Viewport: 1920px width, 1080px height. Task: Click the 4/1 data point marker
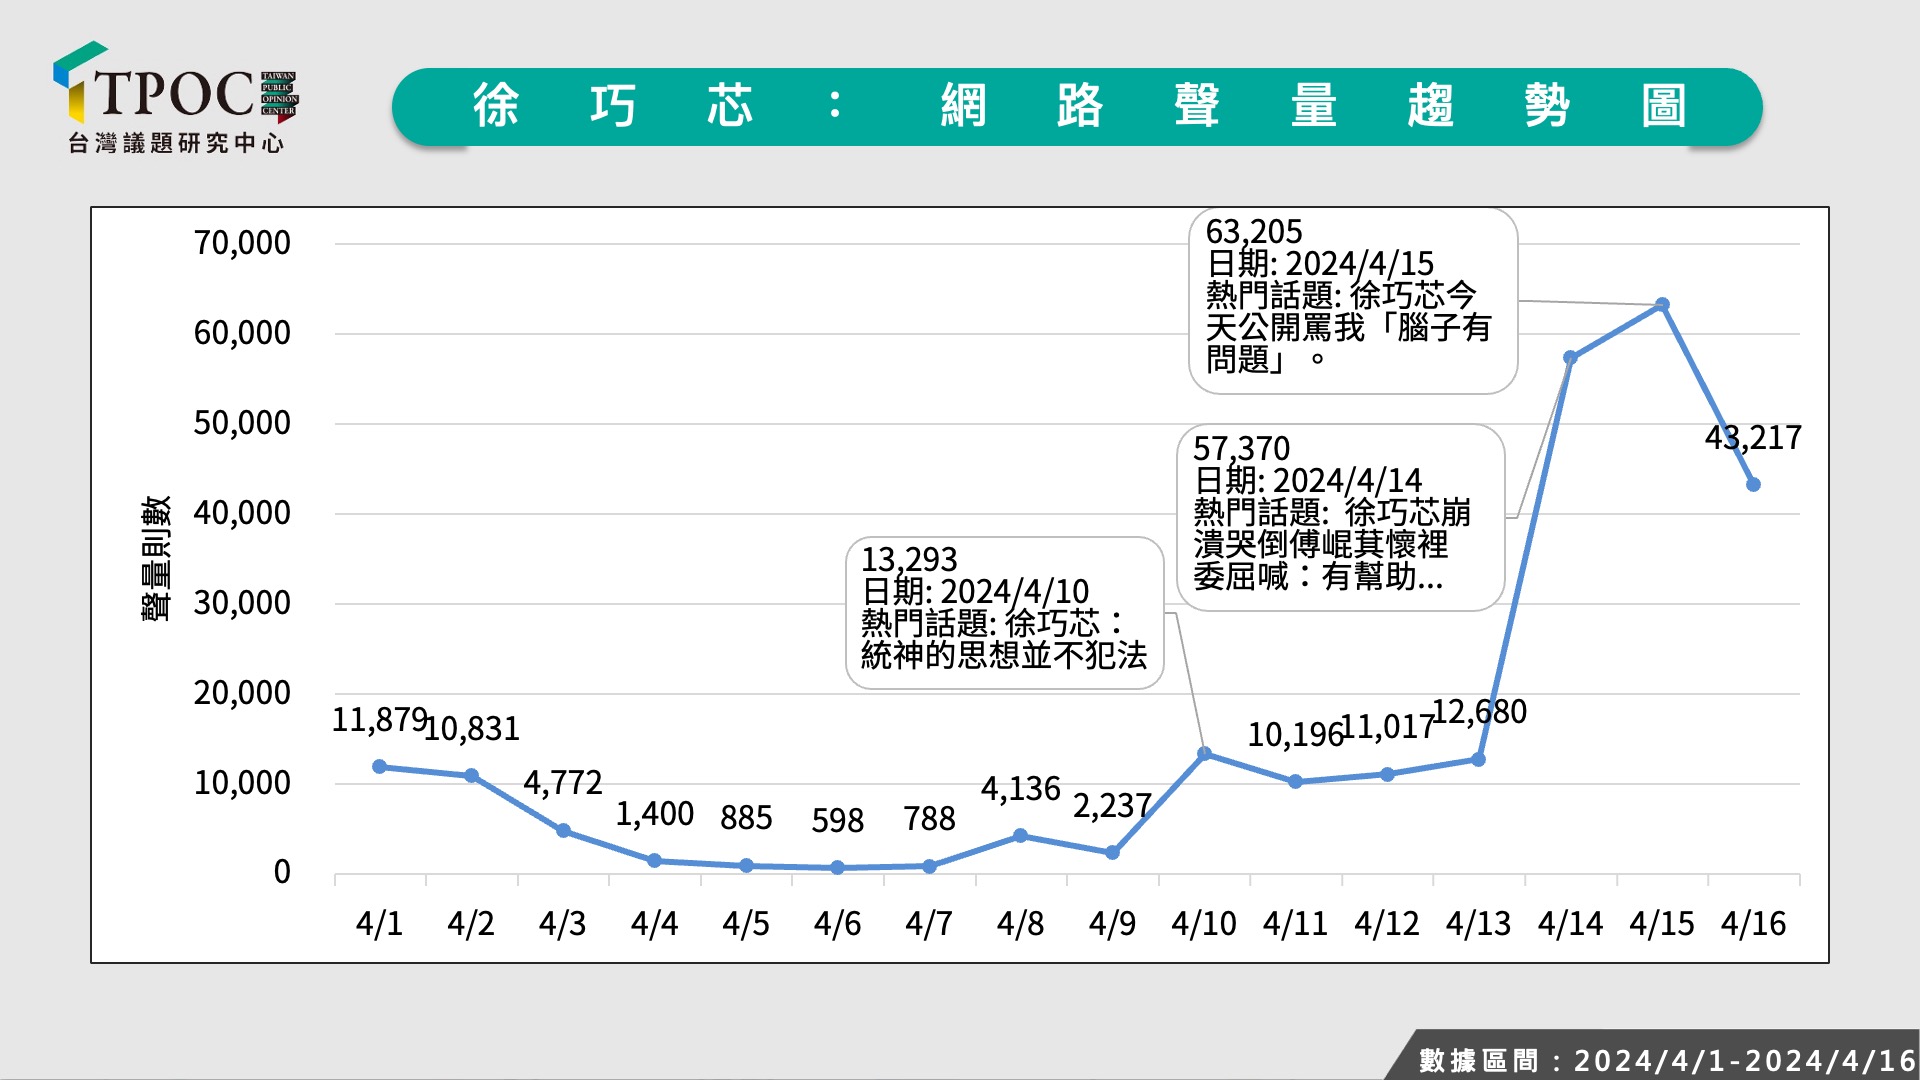point(379,767)
